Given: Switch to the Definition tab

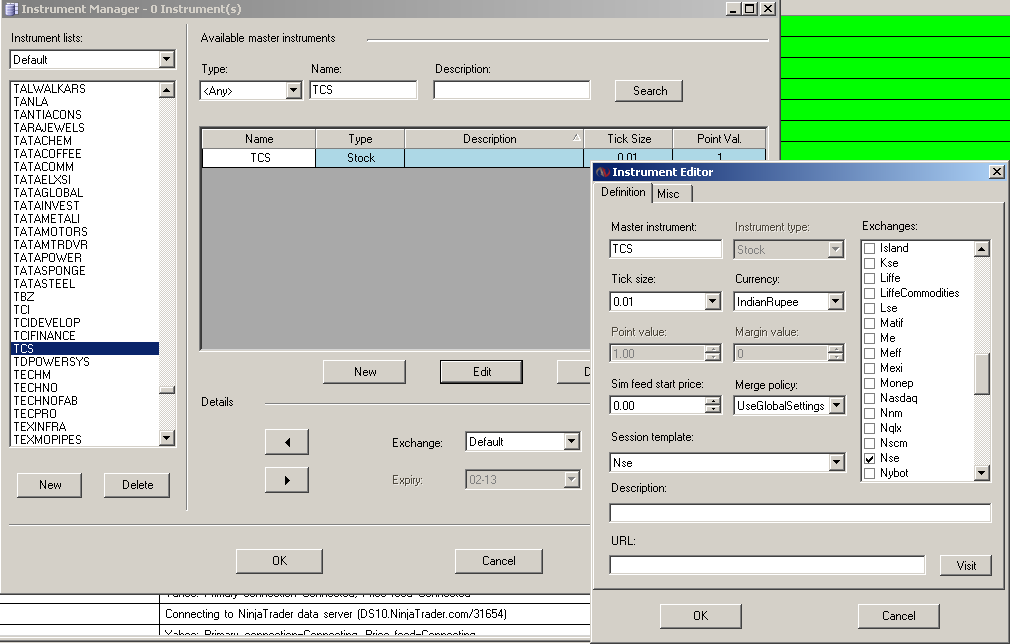Looking at the screenshot, I should pyautogui.click(x=623, y=192).
